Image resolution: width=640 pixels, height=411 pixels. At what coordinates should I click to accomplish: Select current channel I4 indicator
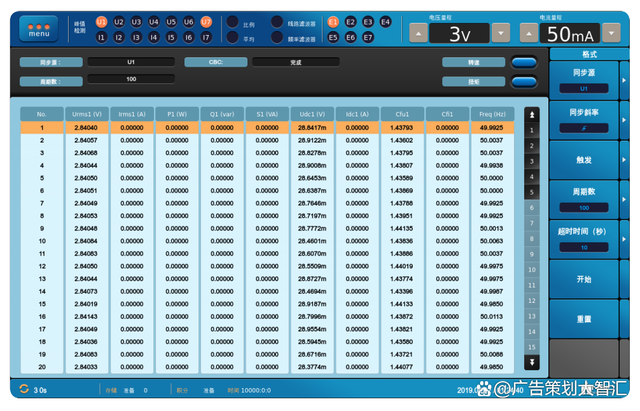[153, 38]
